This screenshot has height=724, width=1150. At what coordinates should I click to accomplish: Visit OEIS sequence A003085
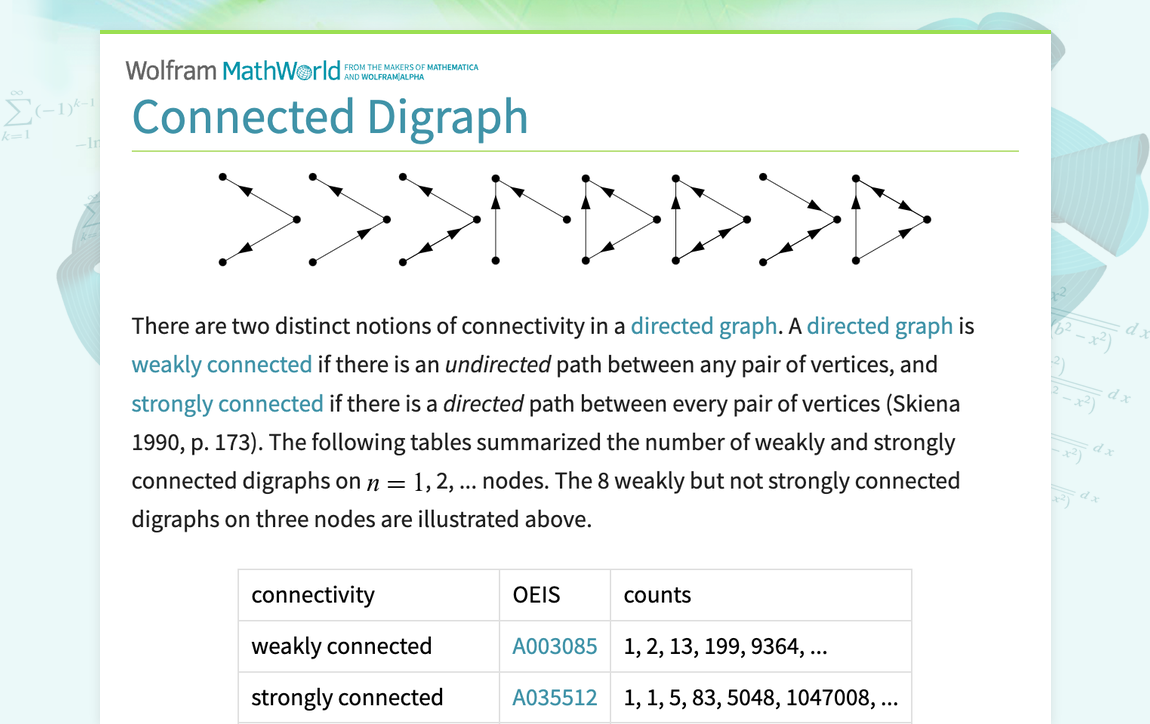click(x=555, y=646)
